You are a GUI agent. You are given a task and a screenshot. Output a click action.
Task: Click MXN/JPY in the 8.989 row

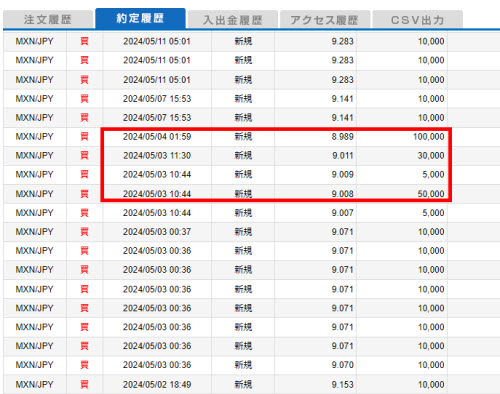point(34,137)
